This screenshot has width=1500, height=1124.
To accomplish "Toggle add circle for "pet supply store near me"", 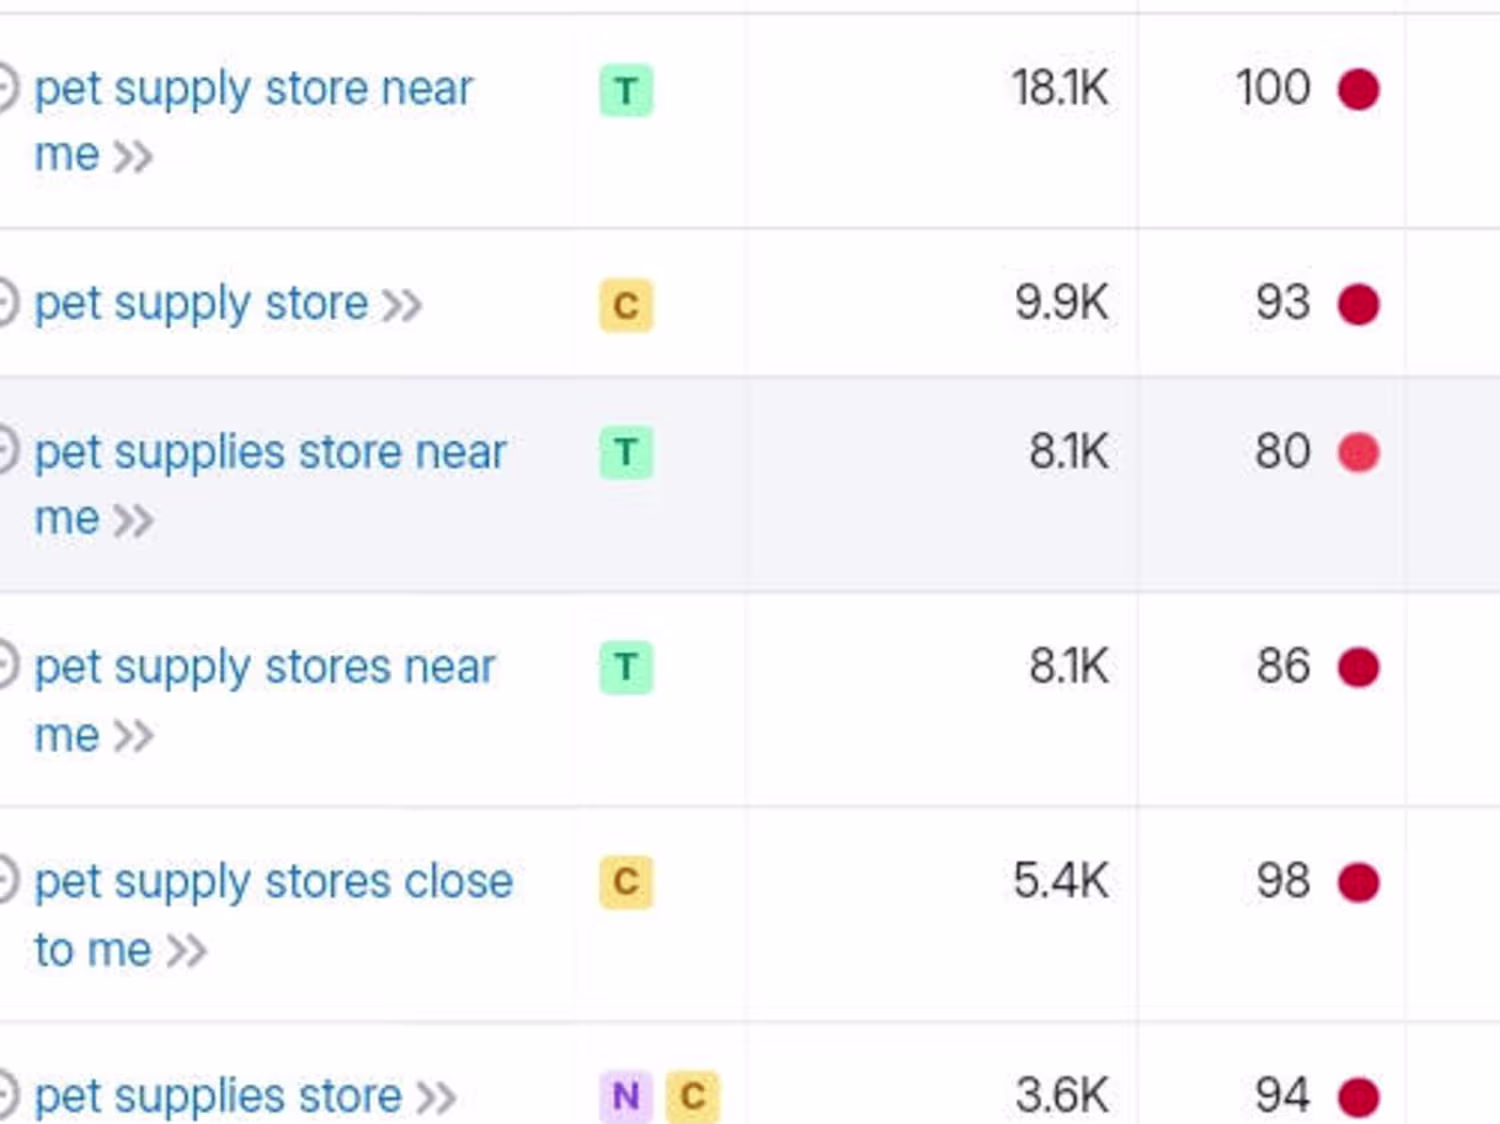I will pos(5,88).
